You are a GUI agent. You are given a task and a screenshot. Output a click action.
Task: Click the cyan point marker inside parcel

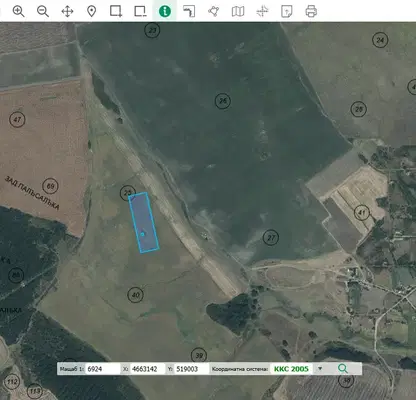(x=143, y=234)
